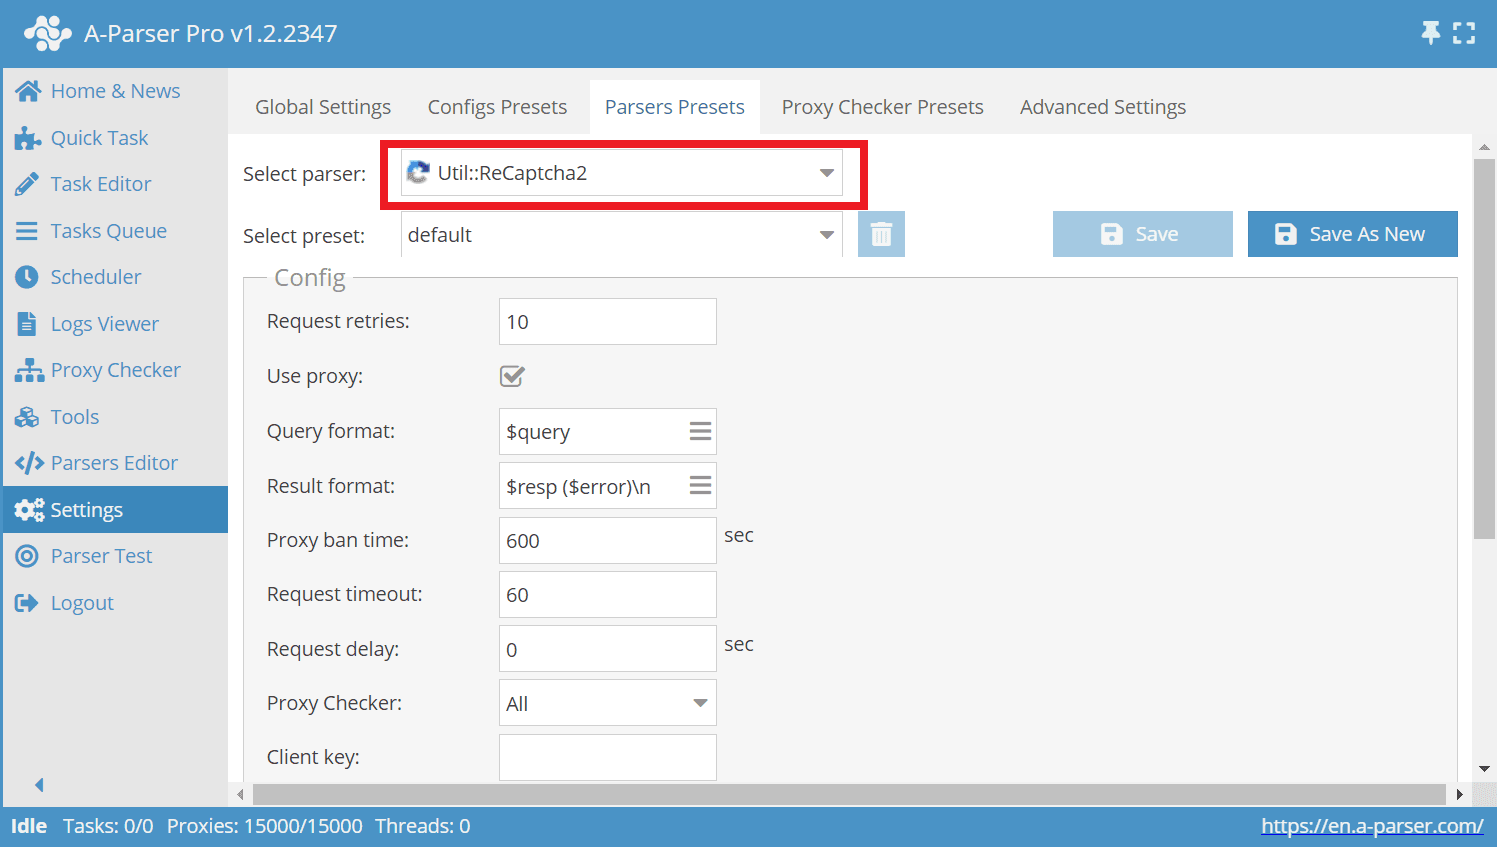The height and width of the screenshot is (847, 1497).
Task: Click the A-Parser logo icon
Action: [47, 33]
